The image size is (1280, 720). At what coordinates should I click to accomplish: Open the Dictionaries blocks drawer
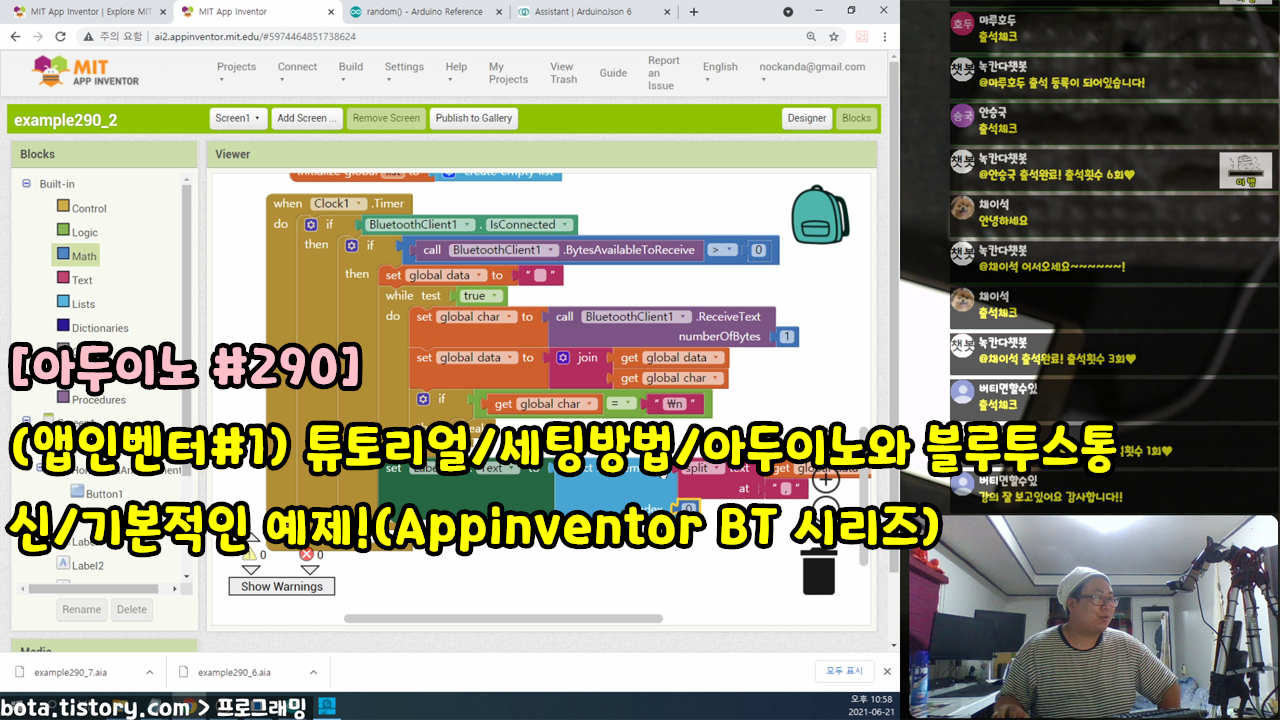[x=92, y=328]
